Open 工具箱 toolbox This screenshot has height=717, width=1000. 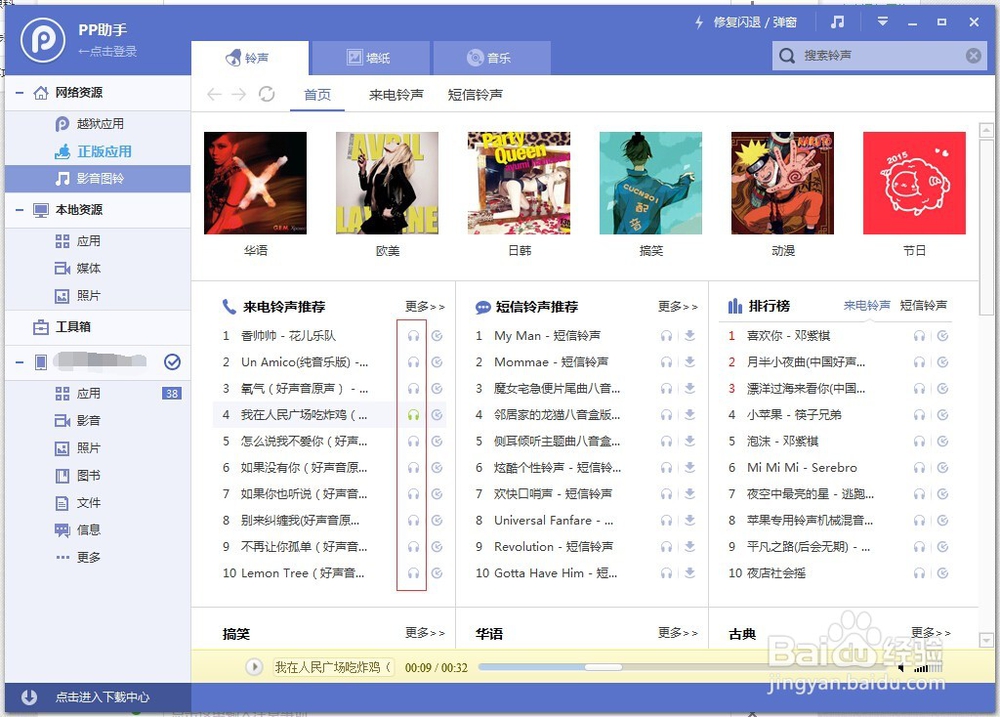(98, 327)
